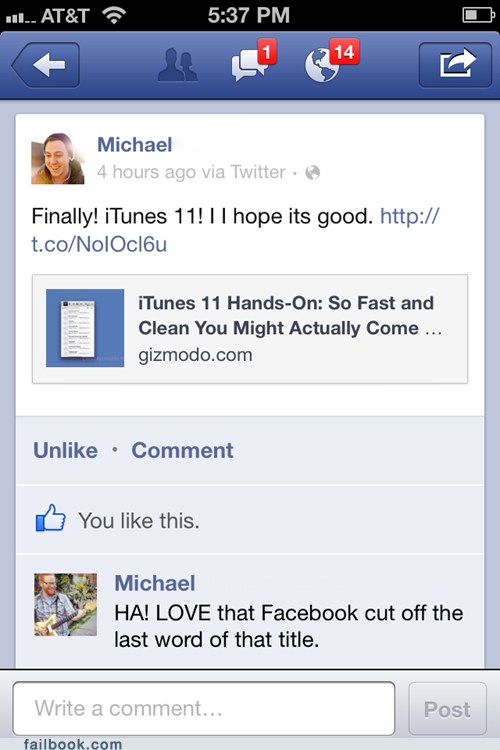Image resolution: width=500 pixels, height=750 pixels.
Task: Open the t.co/NoIOcl6u link
Action: [x=99, y=244]
